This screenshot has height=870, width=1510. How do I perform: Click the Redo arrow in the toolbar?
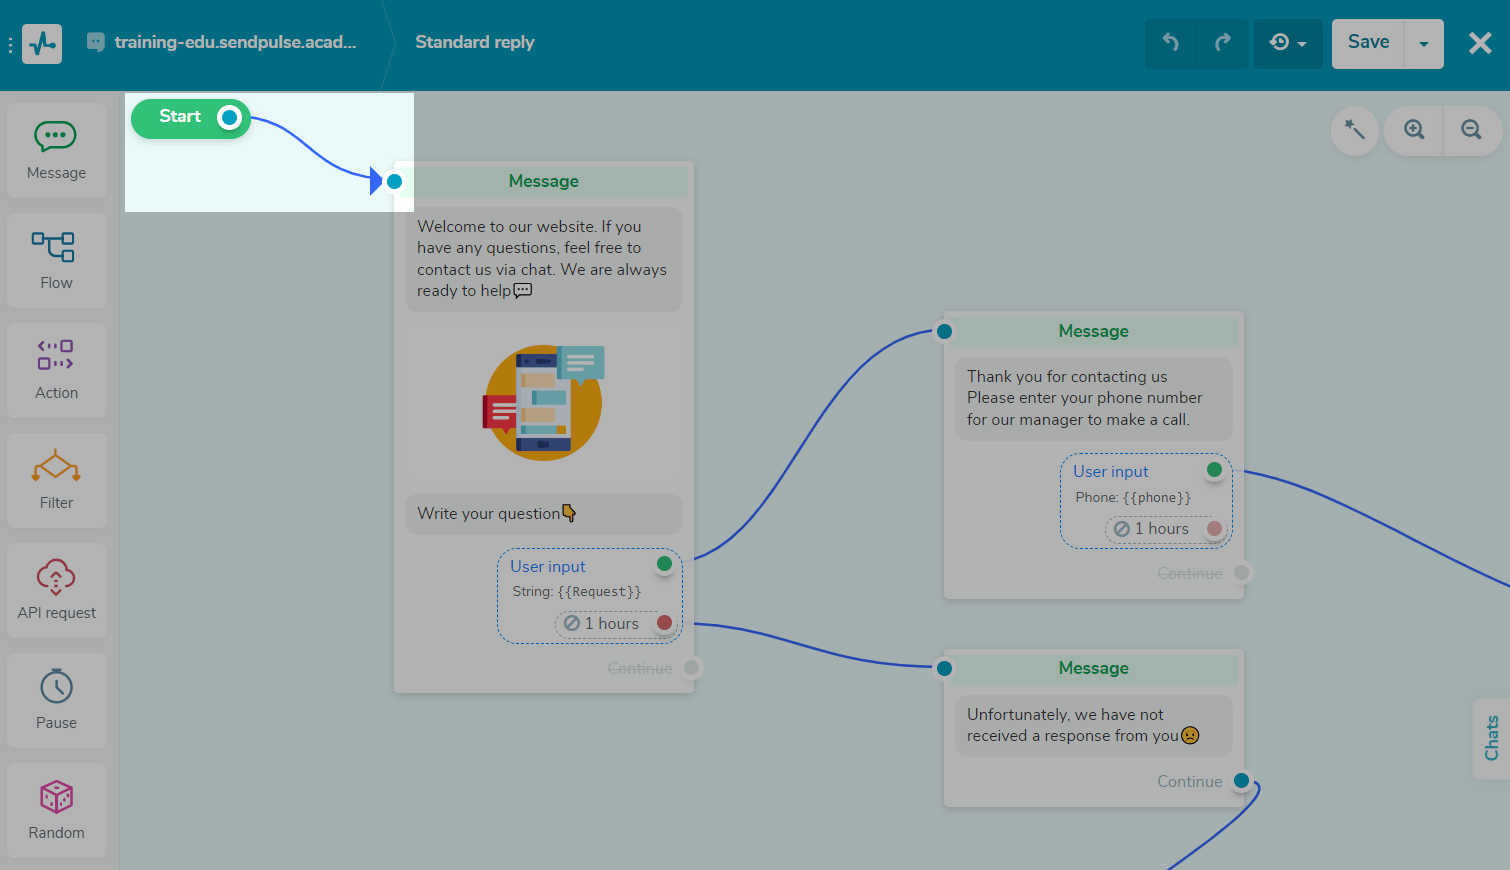[1223, 43]
